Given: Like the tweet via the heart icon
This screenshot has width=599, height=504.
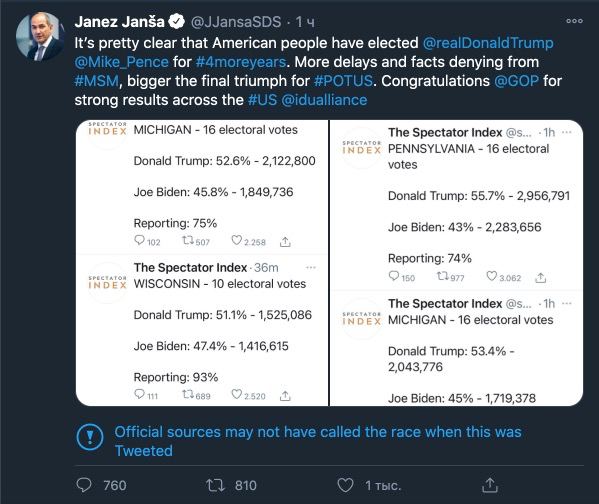Looking at the screenshot, I should click(345, 485).
